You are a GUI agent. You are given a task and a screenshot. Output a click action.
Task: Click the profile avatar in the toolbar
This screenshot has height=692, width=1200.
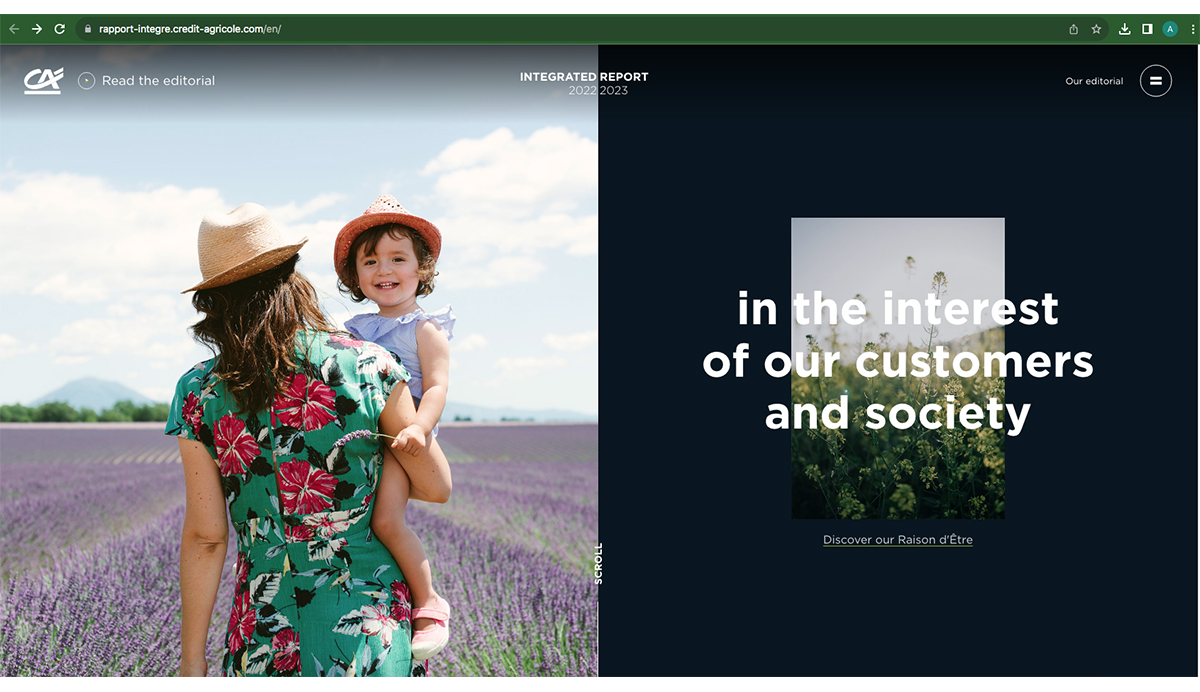click(1170, 29)
